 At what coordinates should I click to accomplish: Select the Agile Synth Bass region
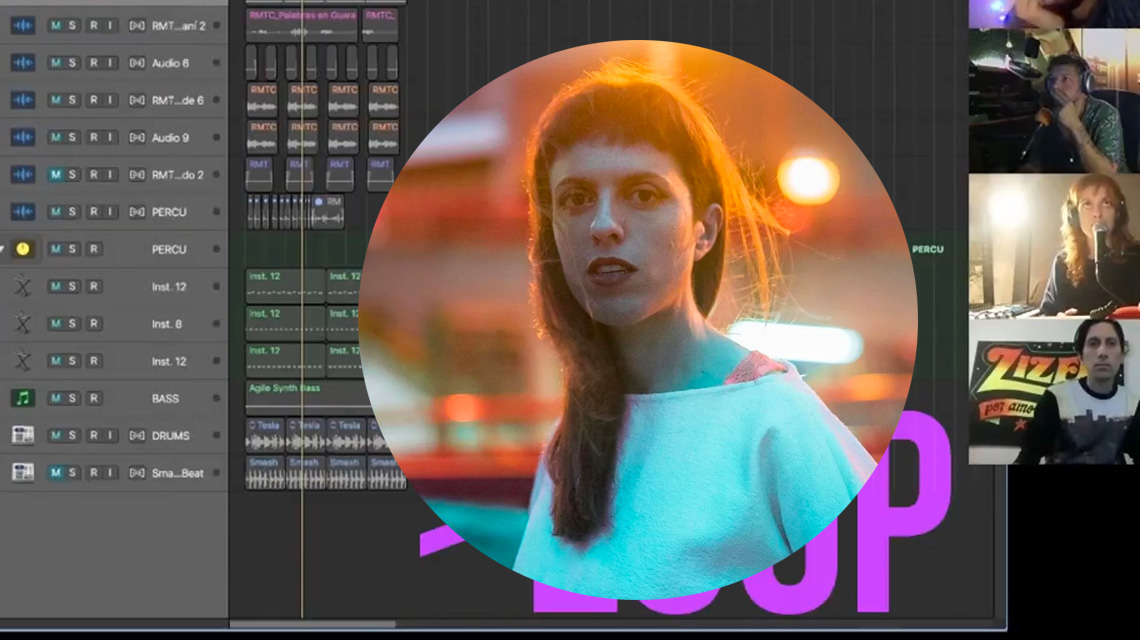pos(308,397)
